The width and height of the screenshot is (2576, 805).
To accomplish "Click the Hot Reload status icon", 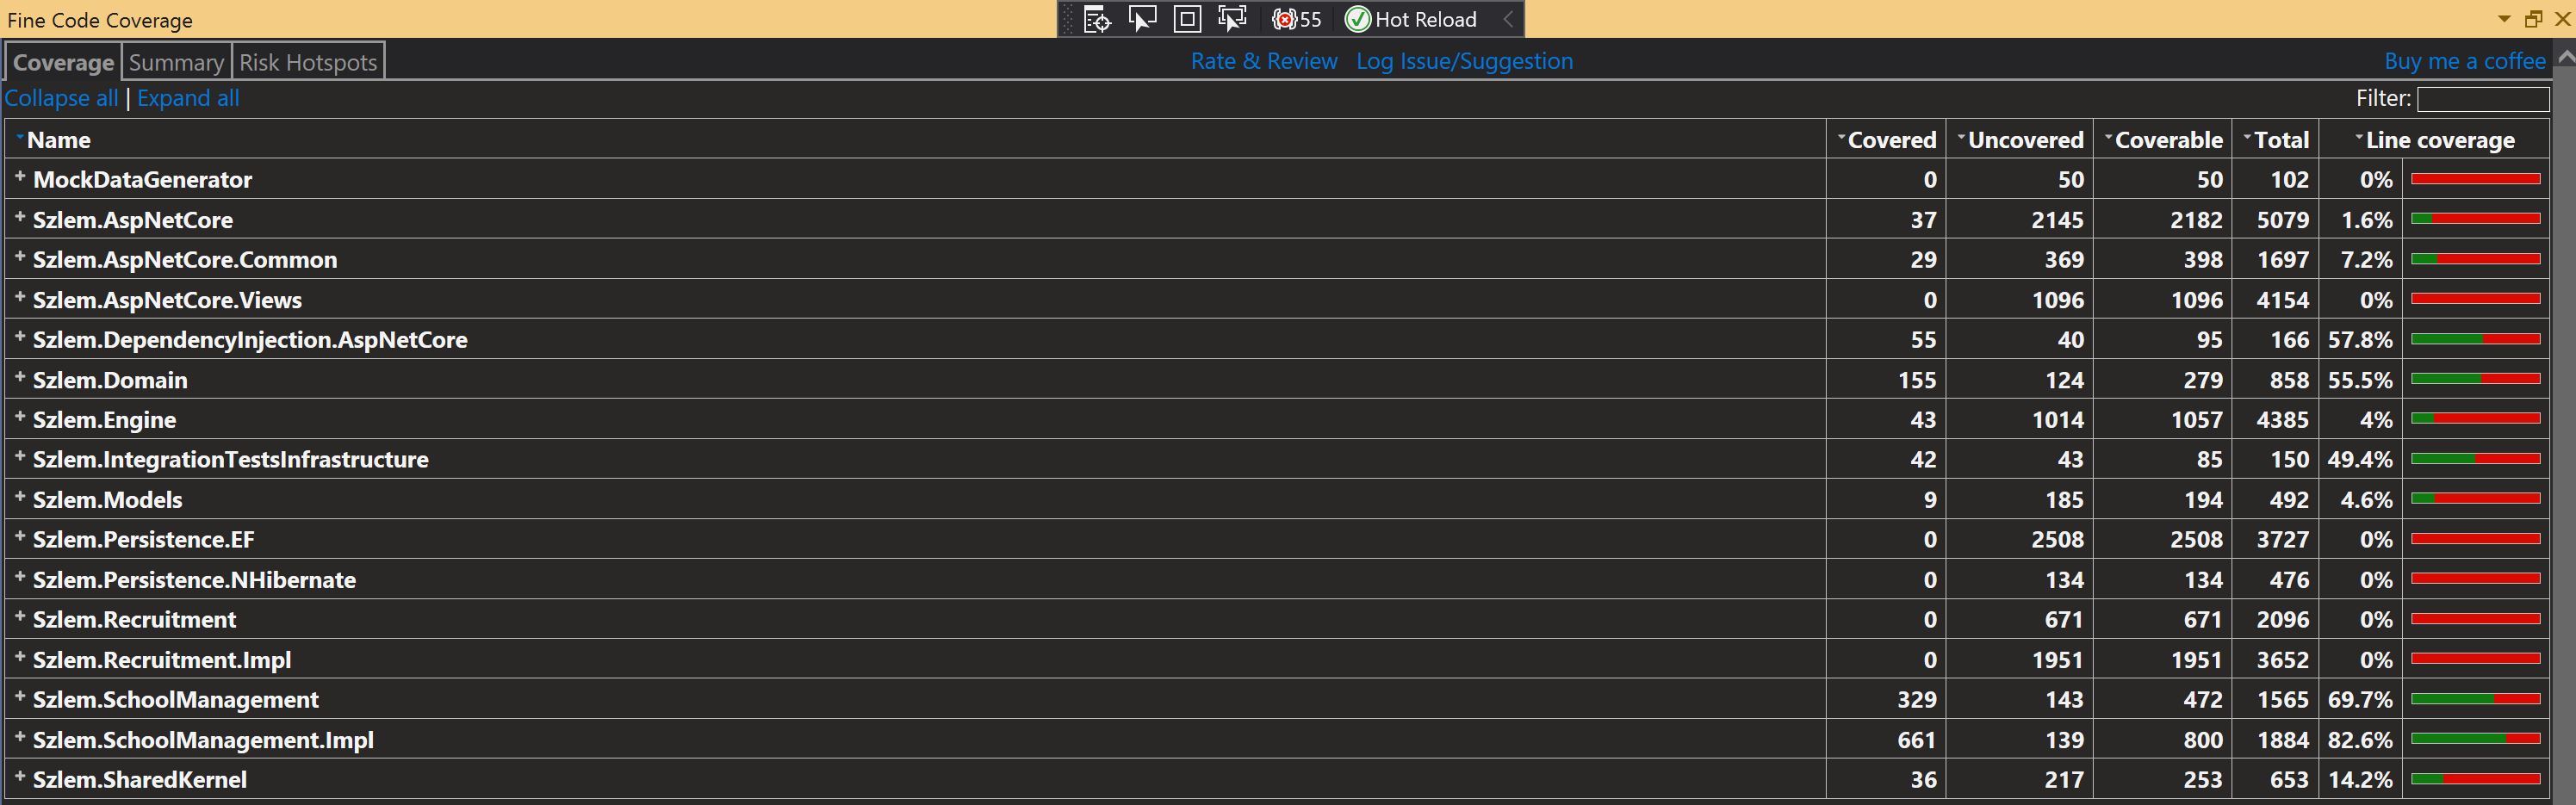I will pos(1358,18).
